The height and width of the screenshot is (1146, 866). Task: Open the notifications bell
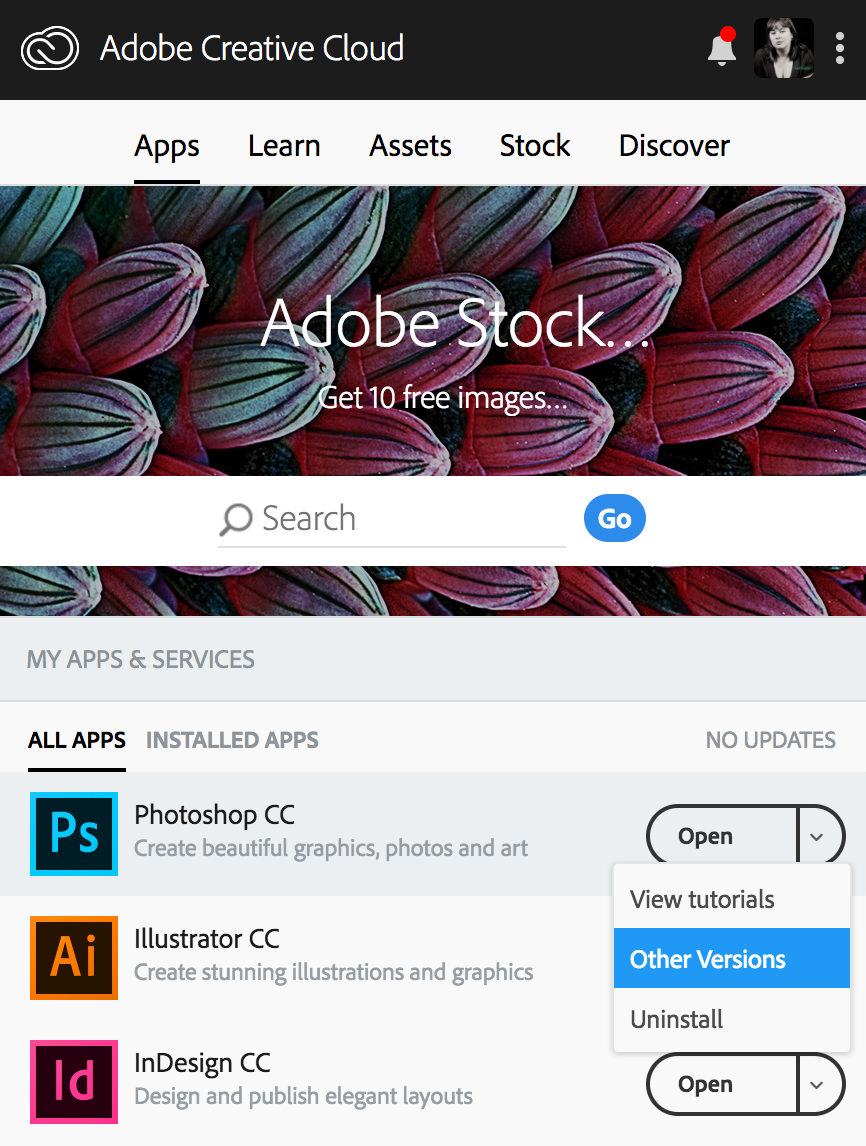point(721,48)
